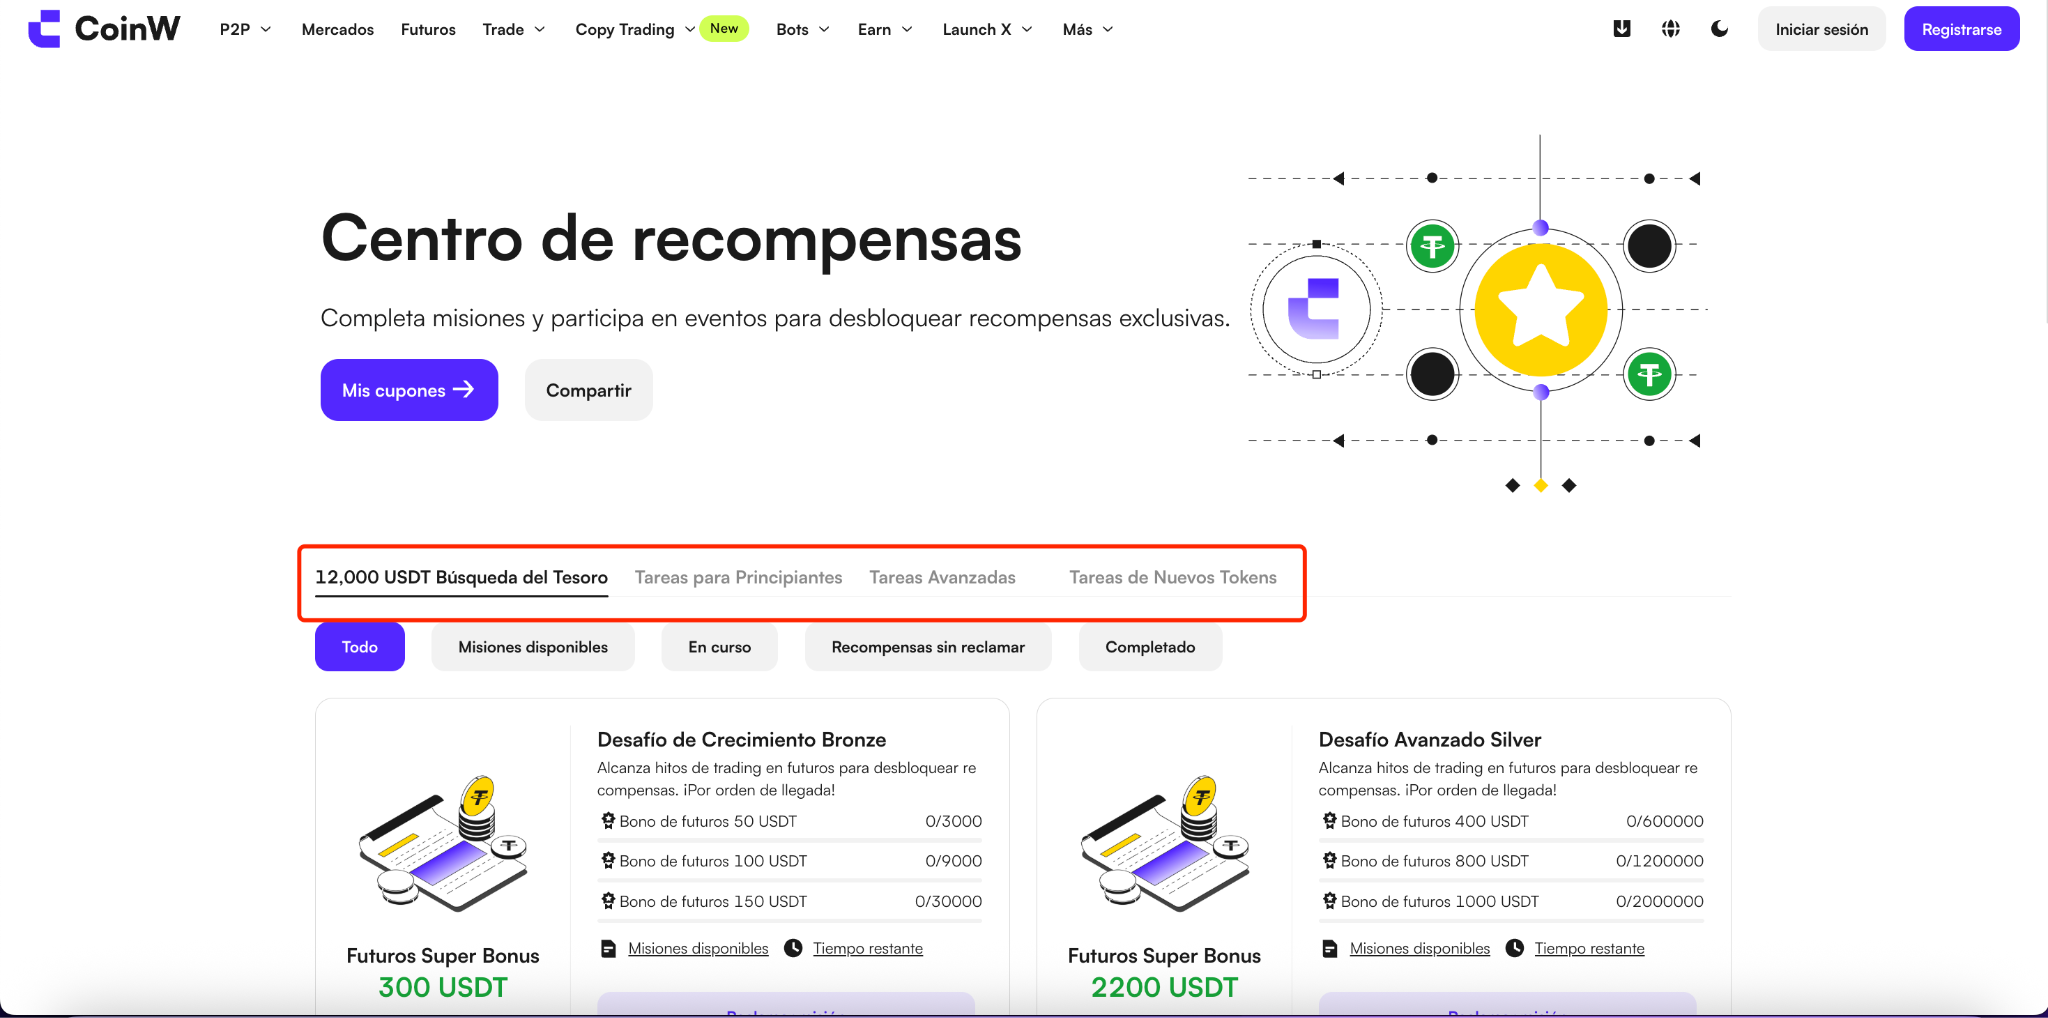2048x1018 pixels.
Task: Click the Compartir button
Action: pyautogui.click(x=589, y=390)
